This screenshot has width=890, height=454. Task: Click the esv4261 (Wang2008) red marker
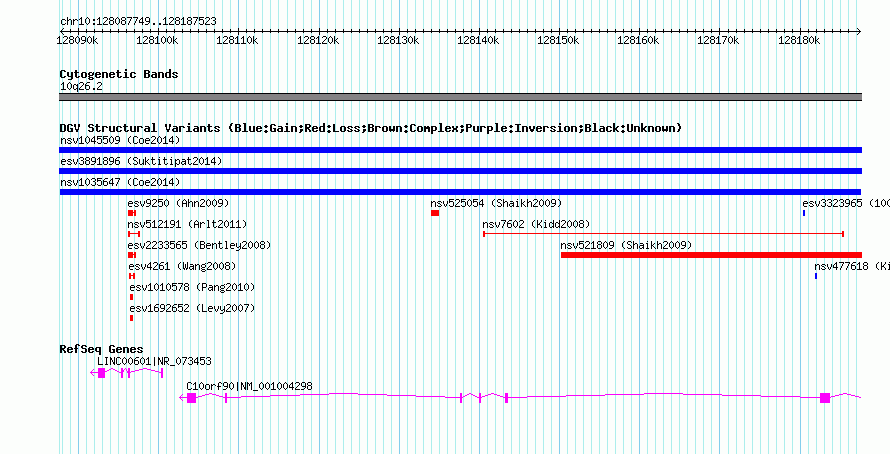[x=132, y=276]
